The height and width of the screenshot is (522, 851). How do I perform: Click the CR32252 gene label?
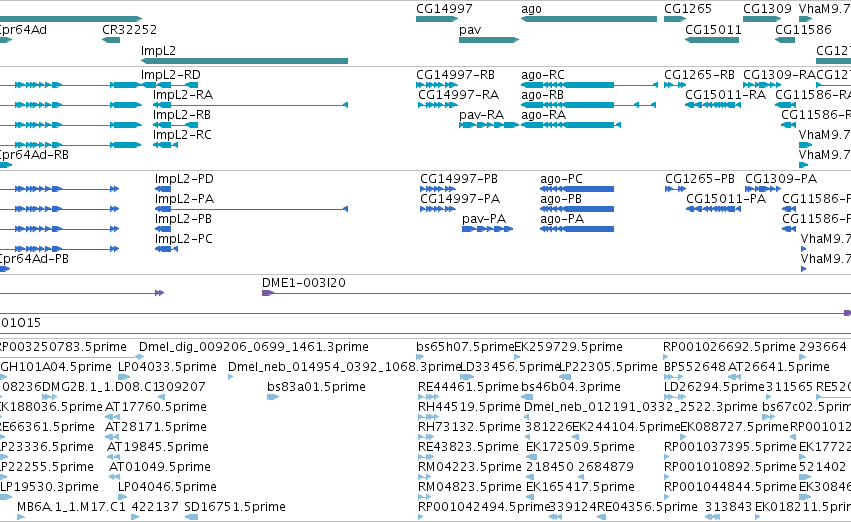click(129, 30)
